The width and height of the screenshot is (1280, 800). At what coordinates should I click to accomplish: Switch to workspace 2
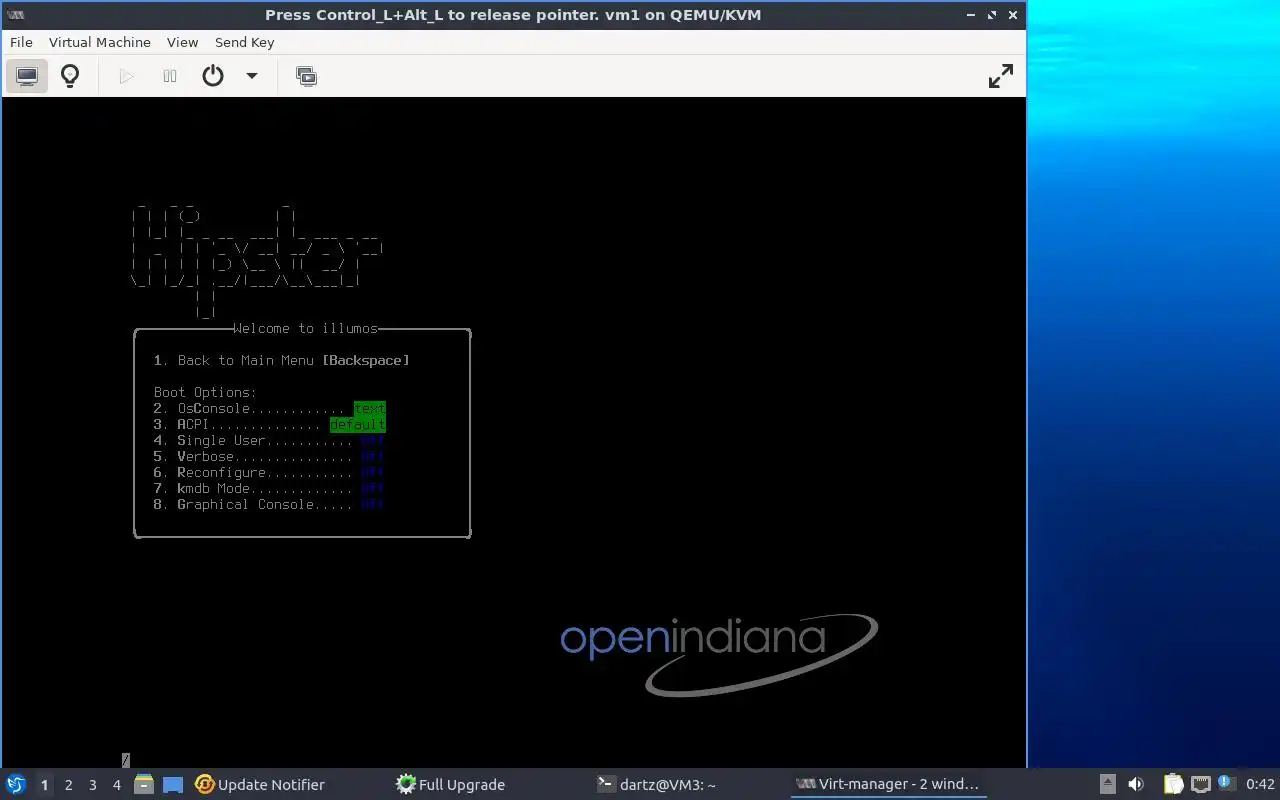(68, 785)
